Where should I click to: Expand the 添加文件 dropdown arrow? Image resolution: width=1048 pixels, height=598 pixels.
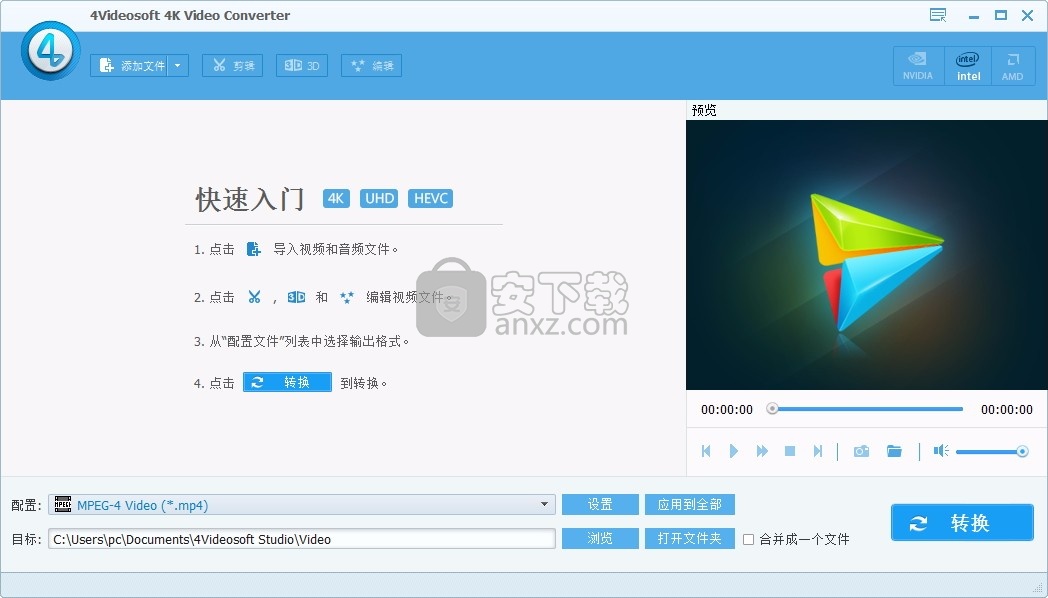(178, 65)
